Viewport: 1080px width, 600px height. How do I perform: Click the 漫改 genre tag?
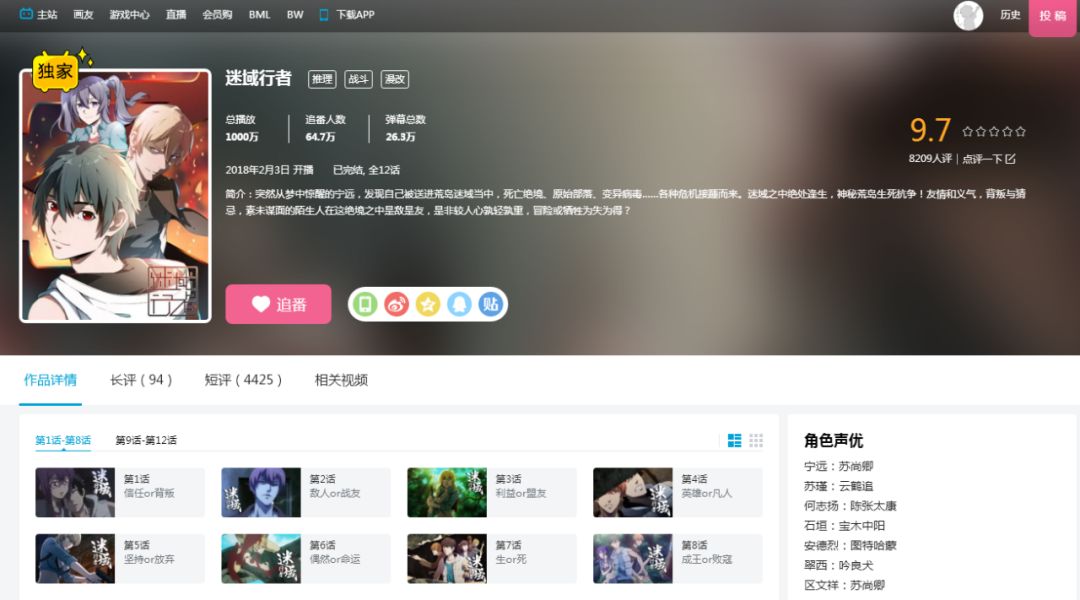pyautogui.click(x=395, y=79)
